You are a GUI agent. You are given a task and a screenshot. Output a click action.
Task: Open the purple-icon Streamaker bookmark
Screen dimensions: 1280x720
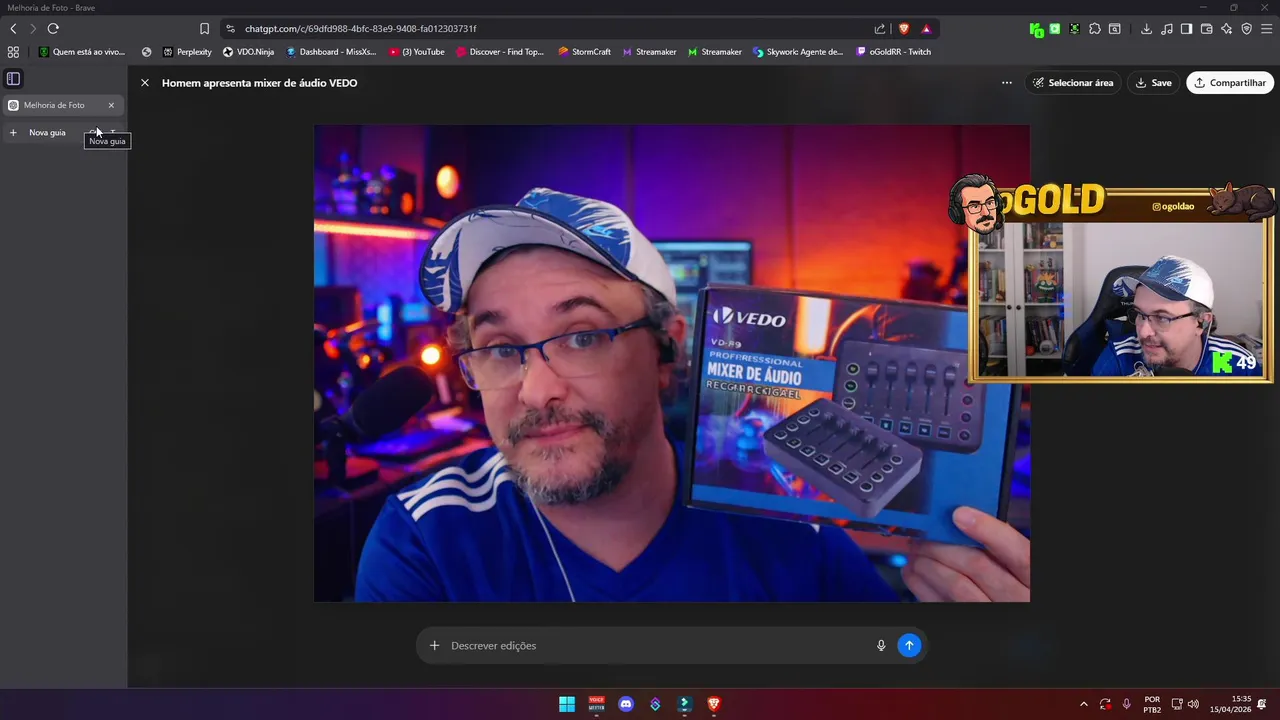(649, 52)
